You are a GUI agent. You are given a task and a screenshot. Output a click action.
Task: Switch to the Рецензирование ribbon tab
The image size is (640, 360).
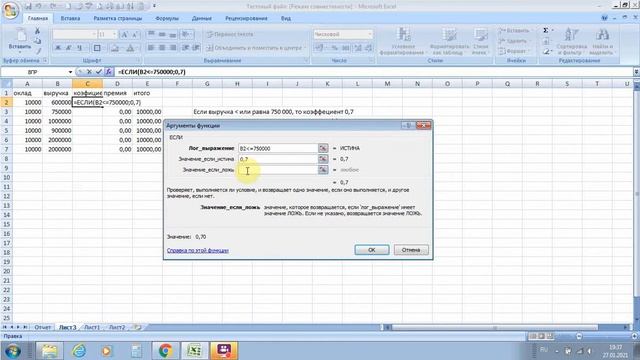pos(246,18)
